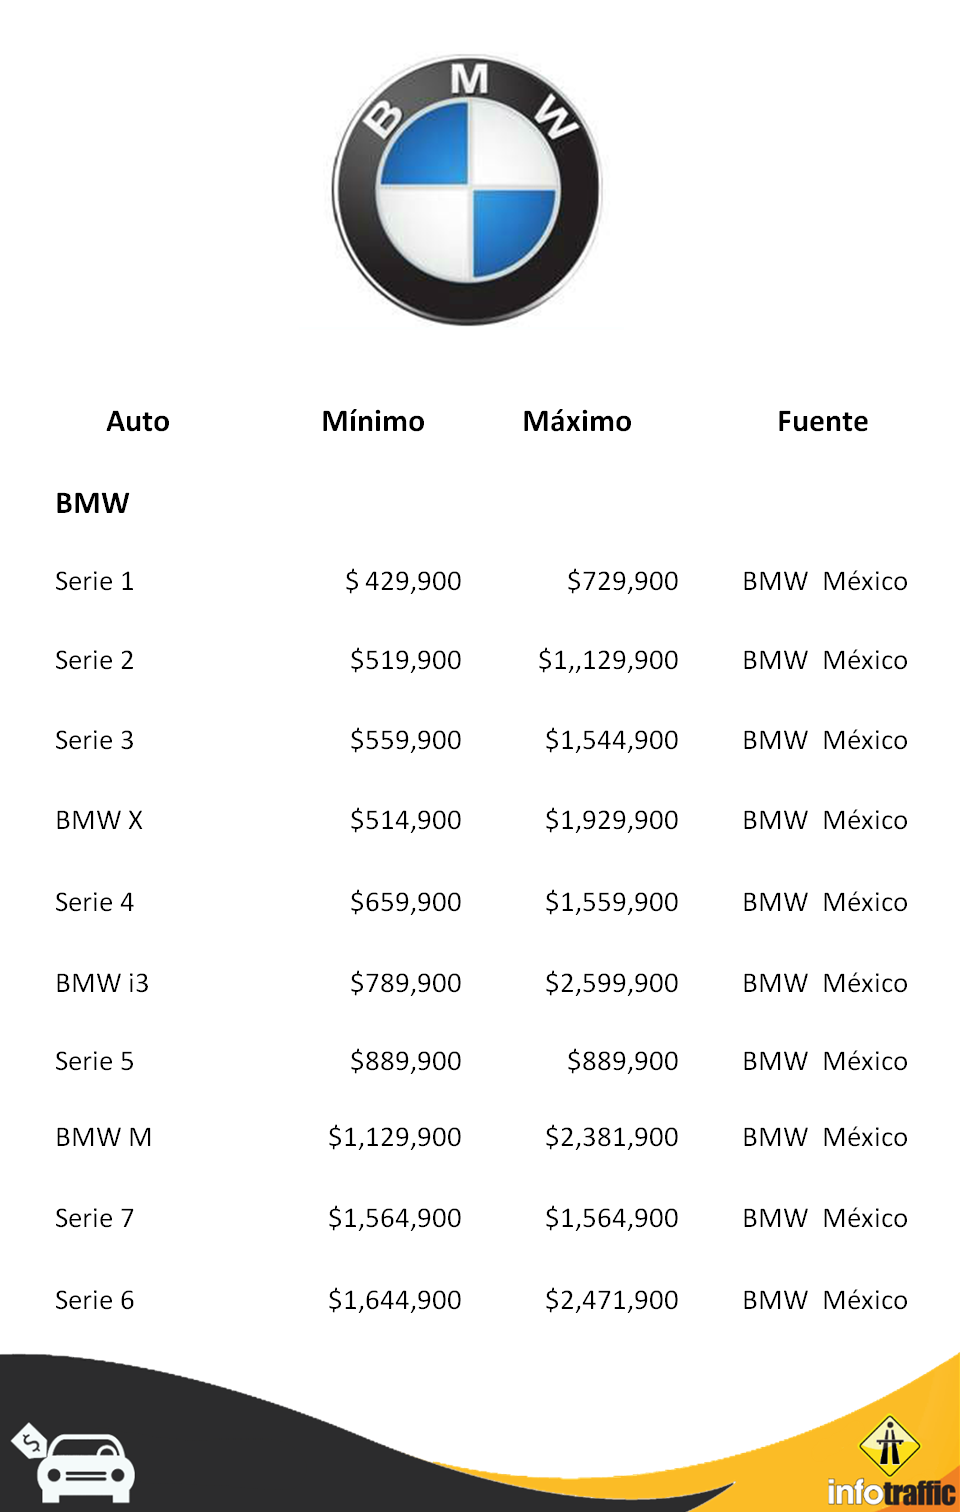Click BMW México source for Serie 7
Screen dimensions: 960x1512
825,1218
